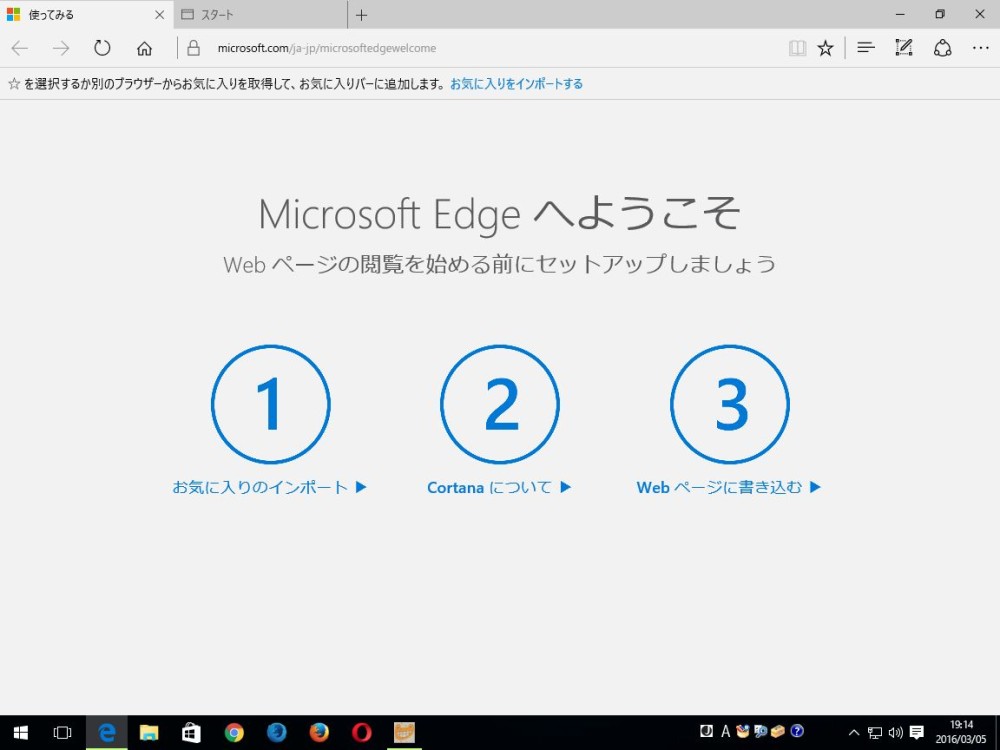Open Opera from the taskbar
This screenshot has height=750, width=1000.
click(362, 732)
